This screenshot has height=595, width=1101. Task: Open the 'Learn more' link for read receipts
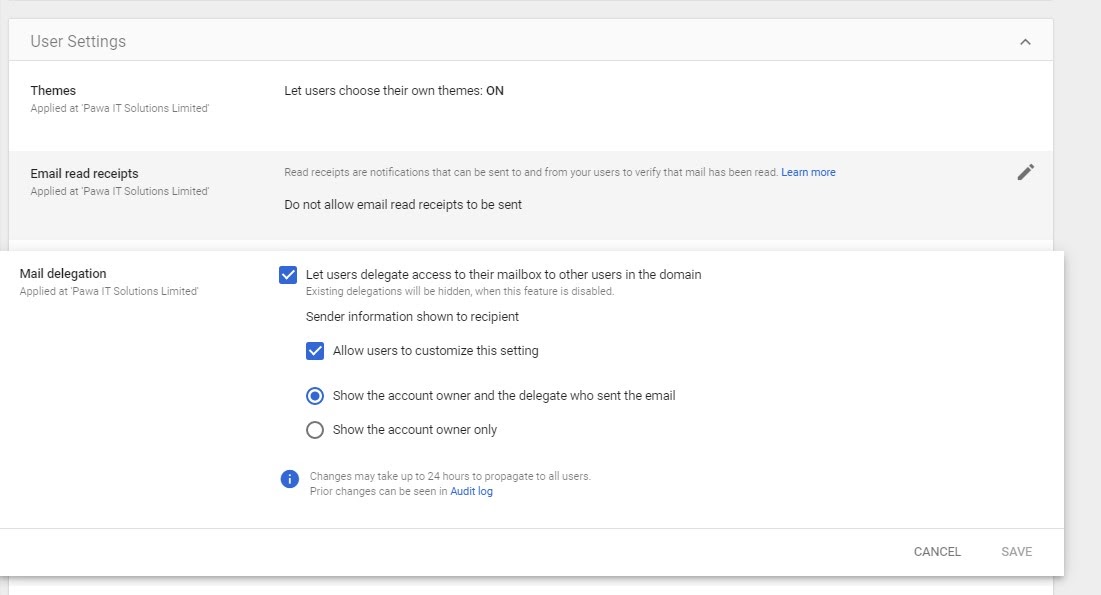[x=808, y=171]
